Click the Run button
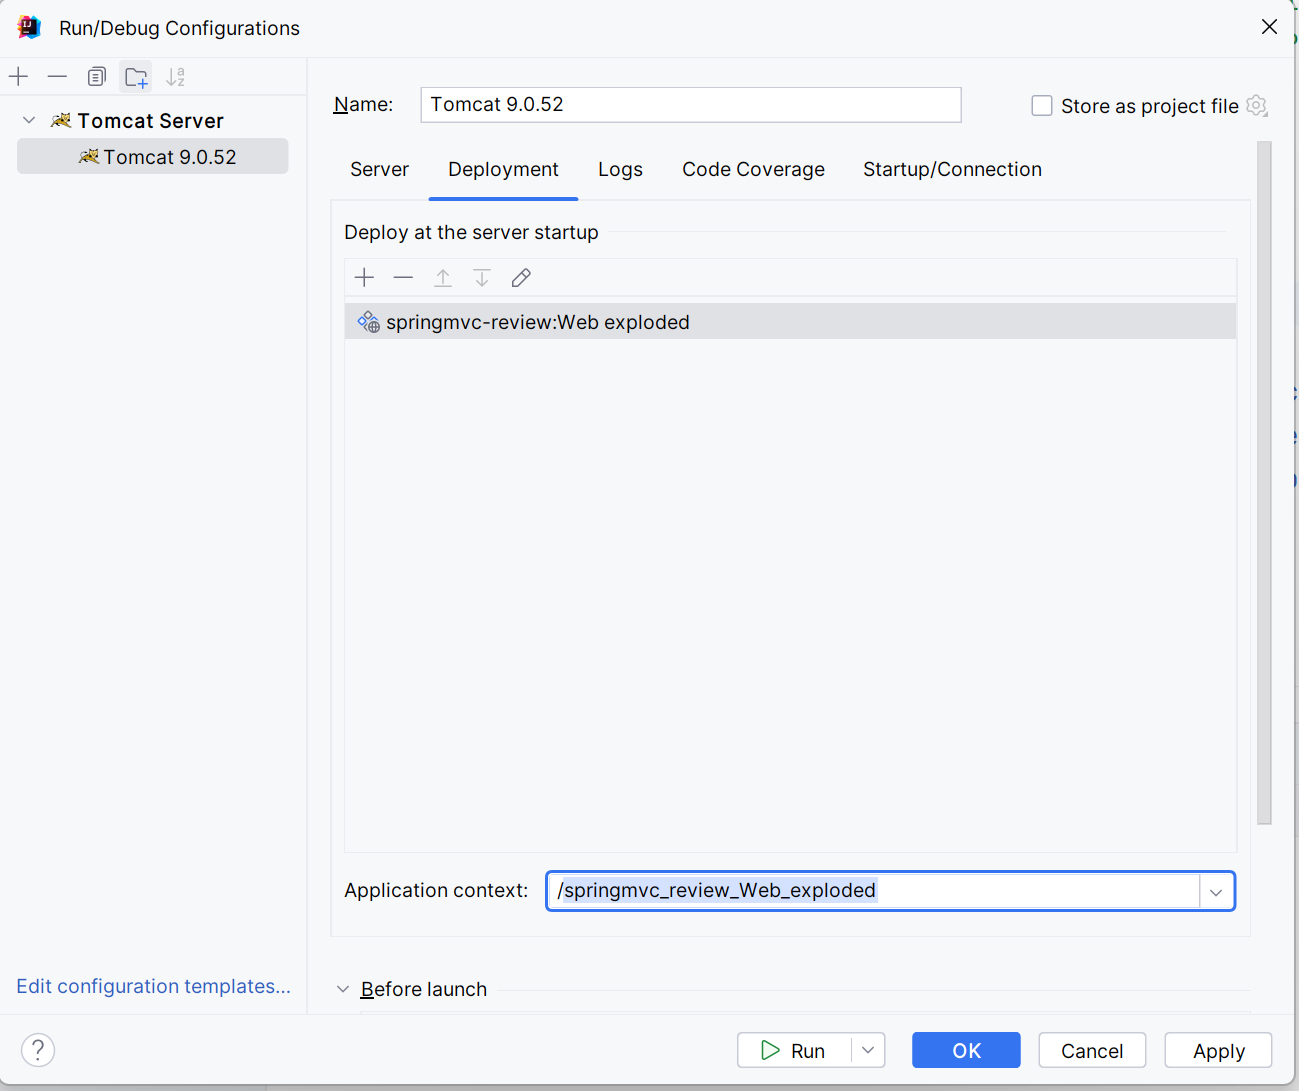 pyautogui.click(x=795, y=1050)
